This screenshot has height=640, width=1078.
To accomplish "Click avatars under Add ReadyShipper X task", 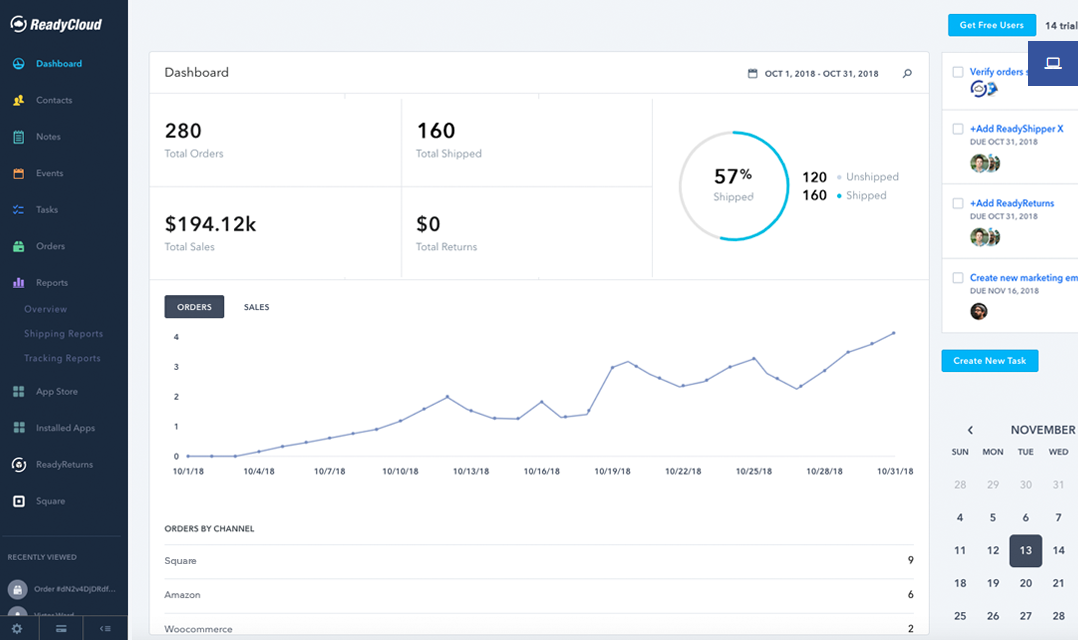I will [984, 163].
